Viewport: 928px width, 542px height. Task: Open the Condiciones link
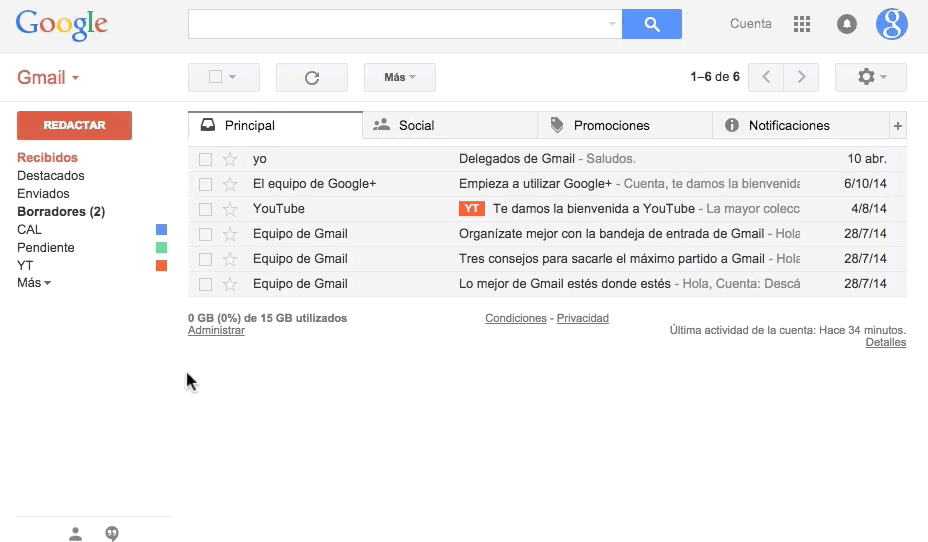click(x=515, y=318)
